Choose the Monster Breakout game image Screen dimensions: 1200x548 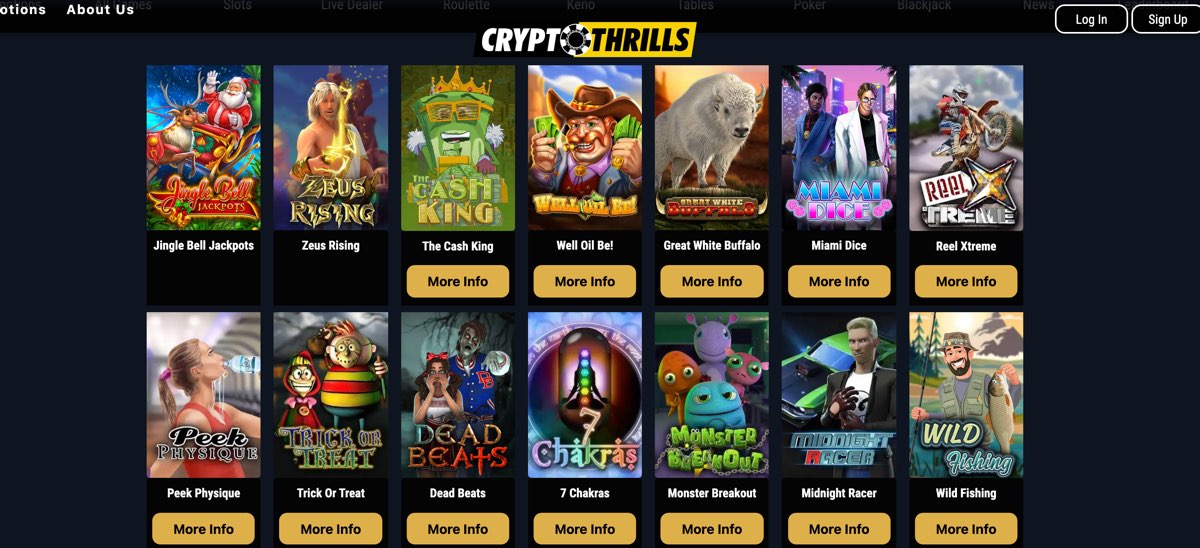[712, 395]
